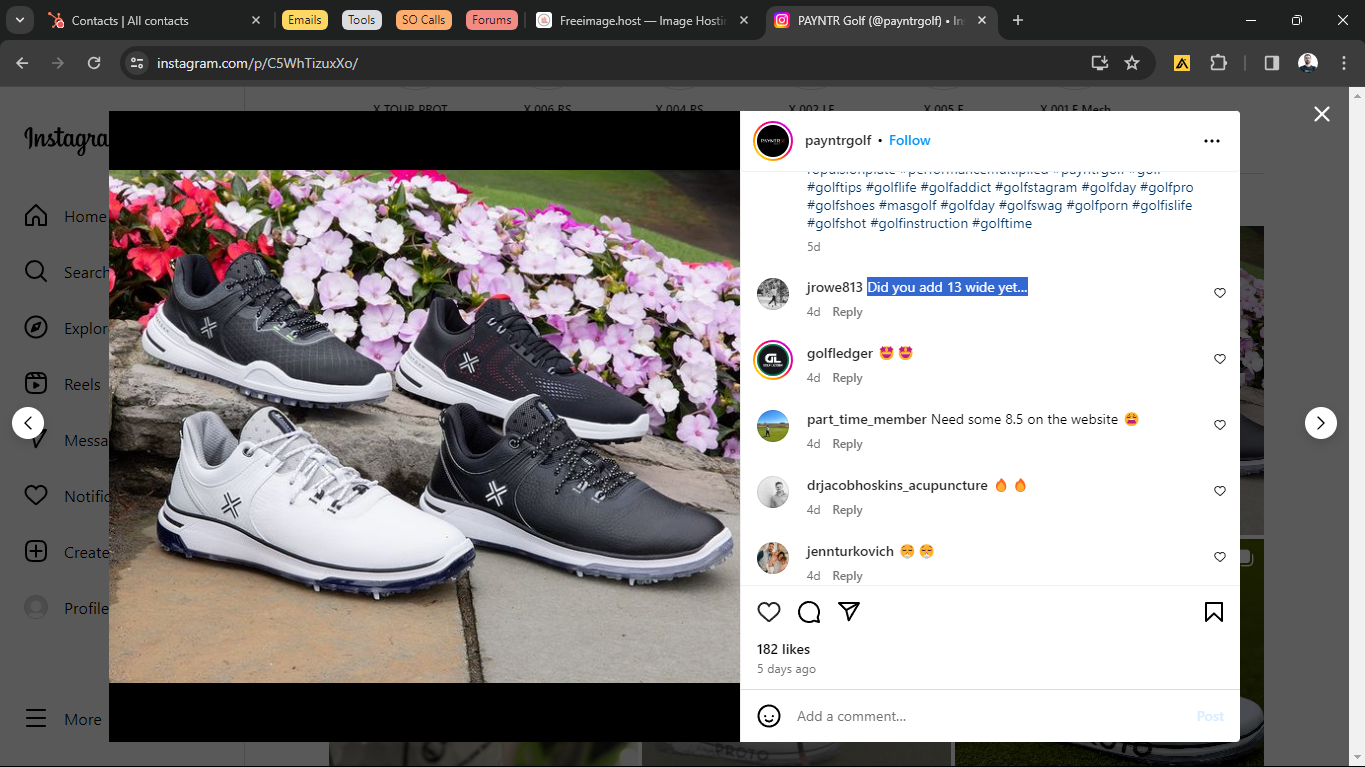
Task: Open the post's three-dot options menu
Action: 1212,141
